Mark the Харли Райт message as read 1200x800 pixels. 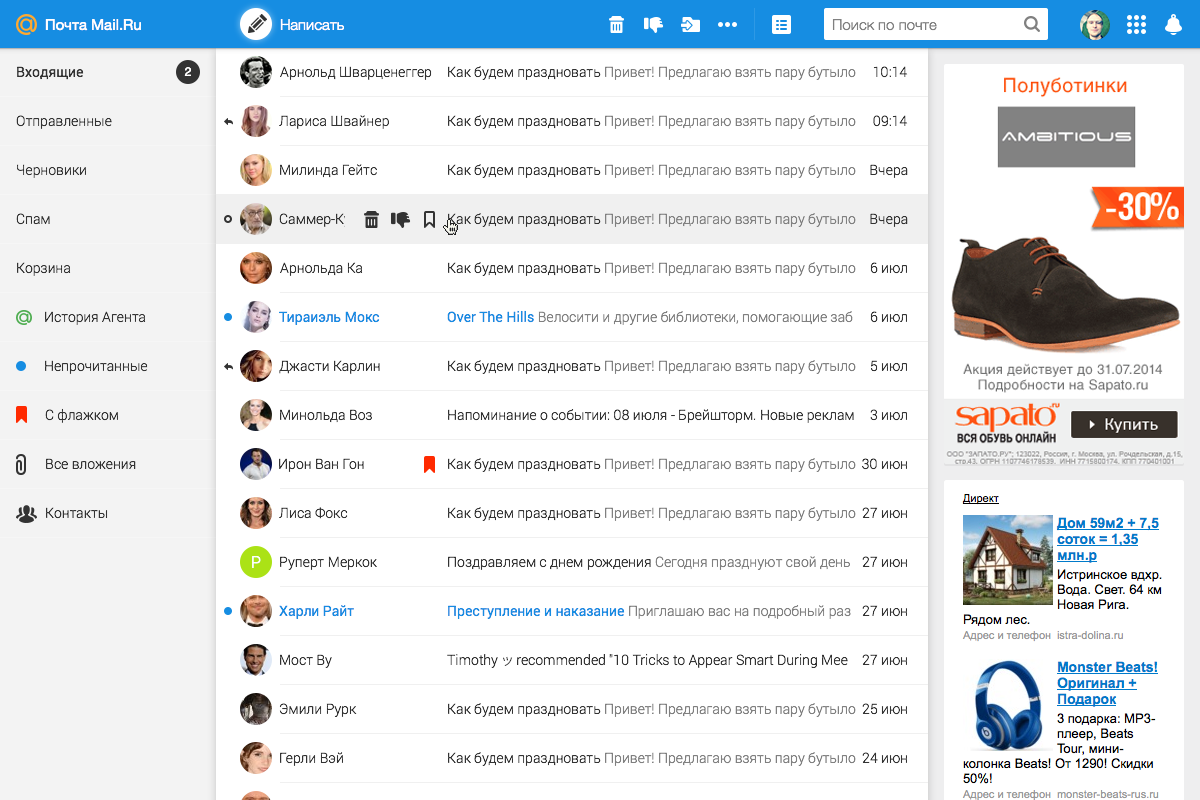[228, 611]
